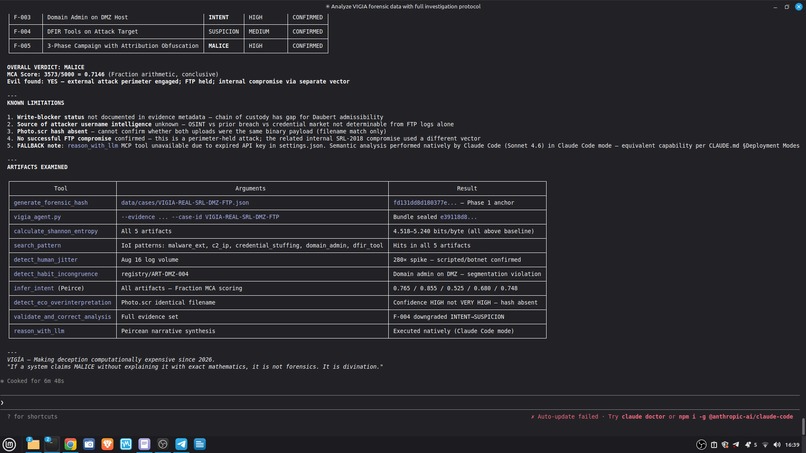The image size is (806, 453).
Task: Click the 'Result' column header
Action: point(467,189)
